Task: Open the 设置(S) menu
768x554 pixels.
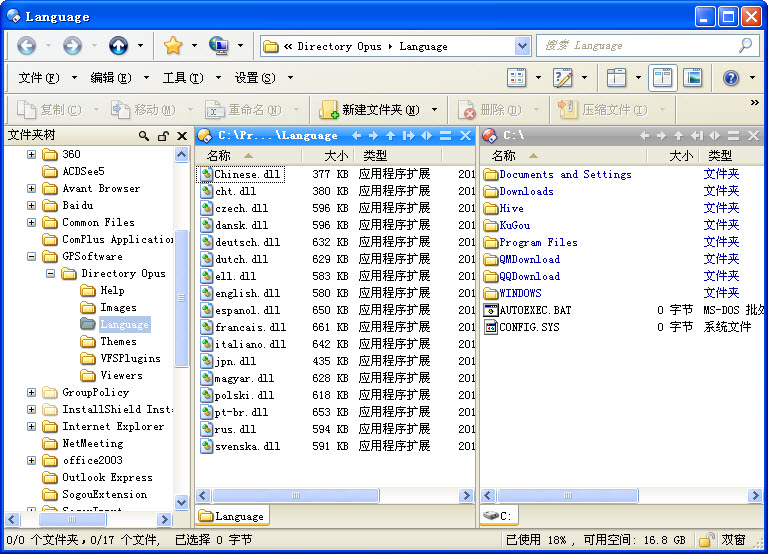Action: [255, 78]
